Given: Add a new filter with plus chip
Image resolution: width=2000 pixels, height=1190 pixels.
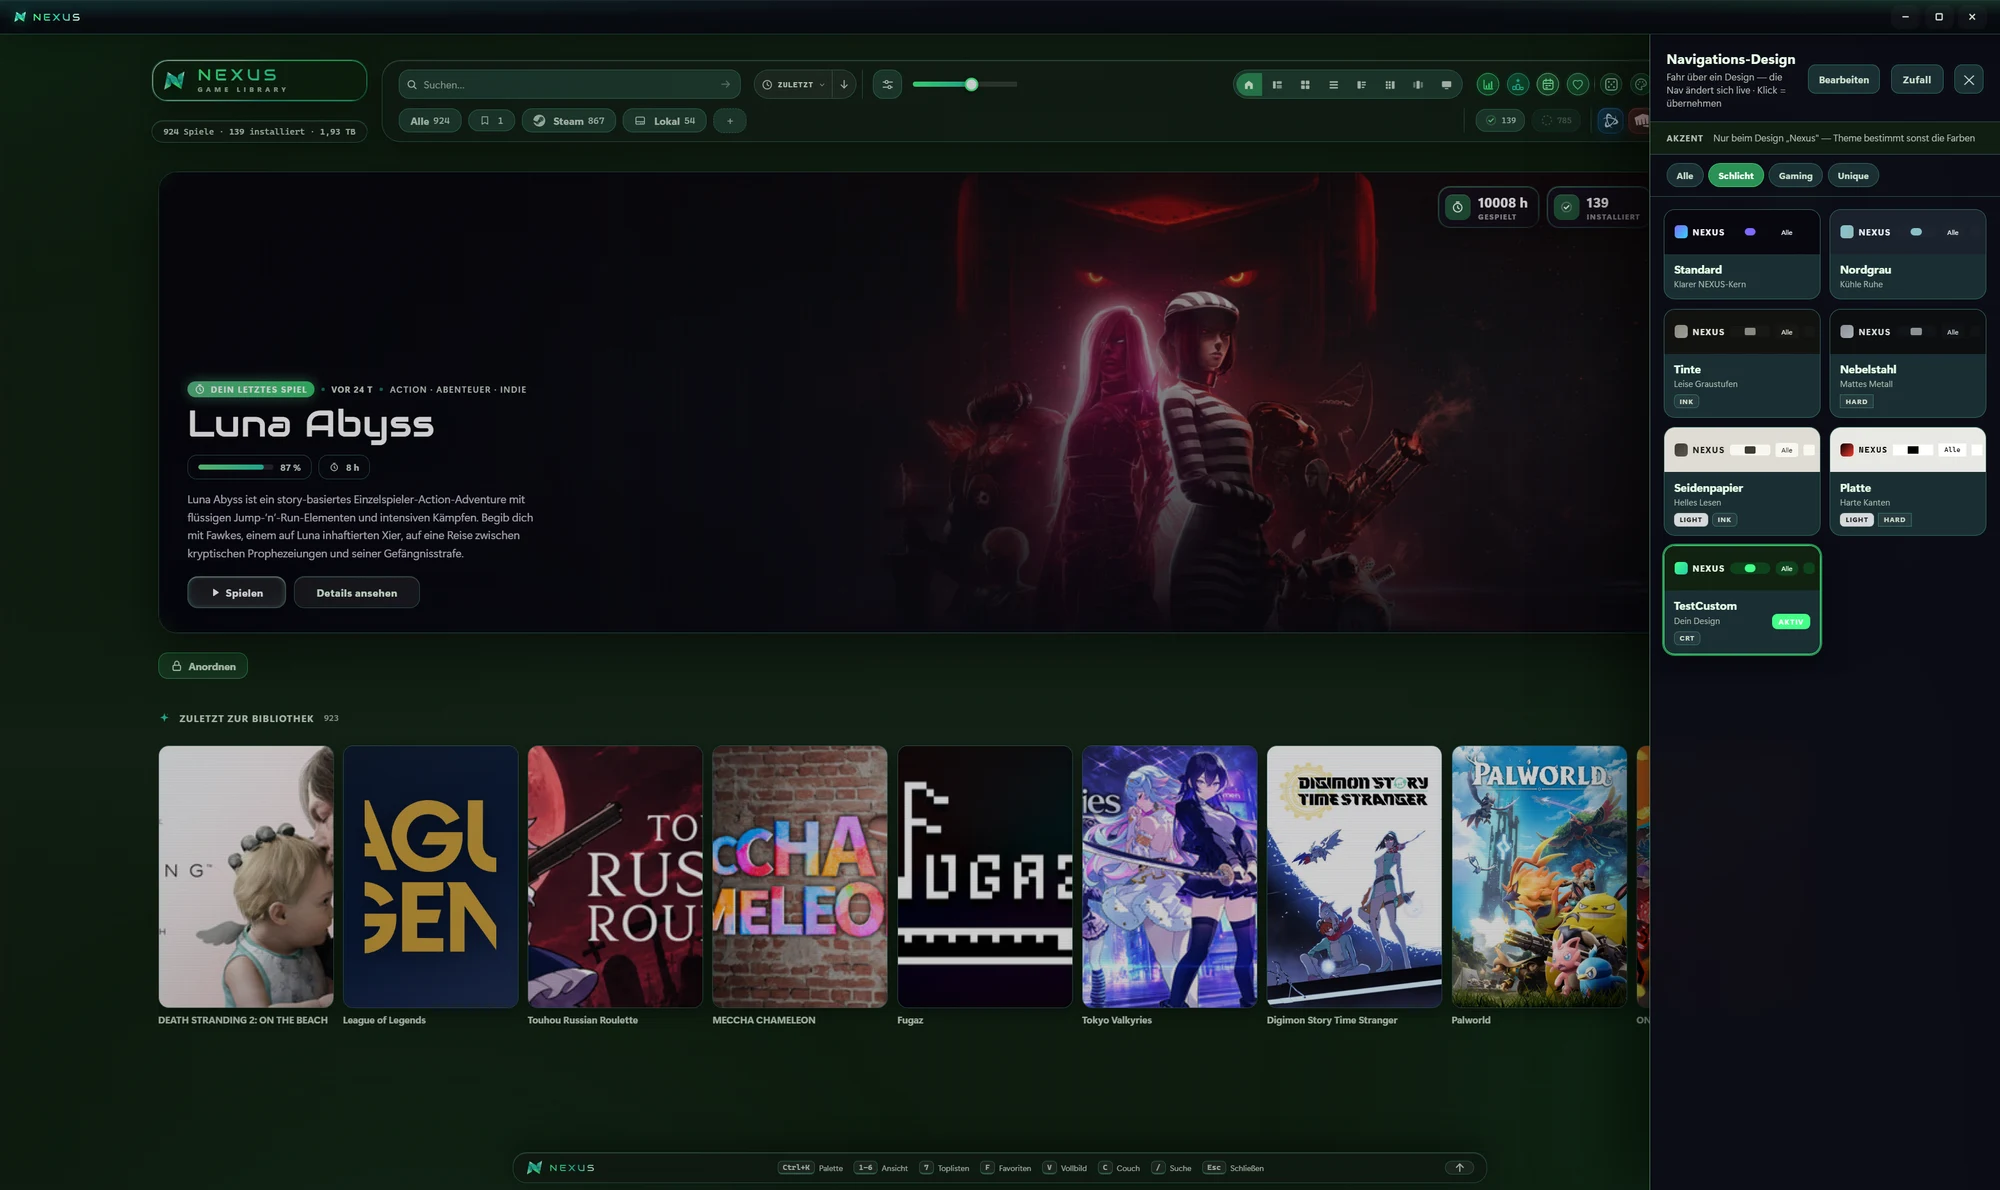Looking at the screenshot, I should (730, 121).
